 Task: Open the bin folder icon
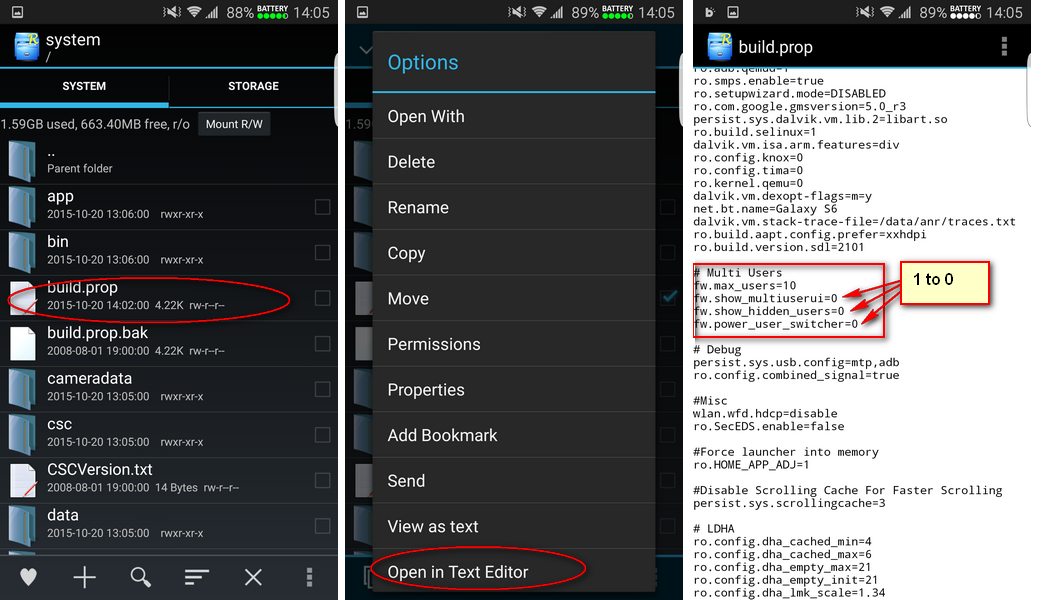(23, 252)
